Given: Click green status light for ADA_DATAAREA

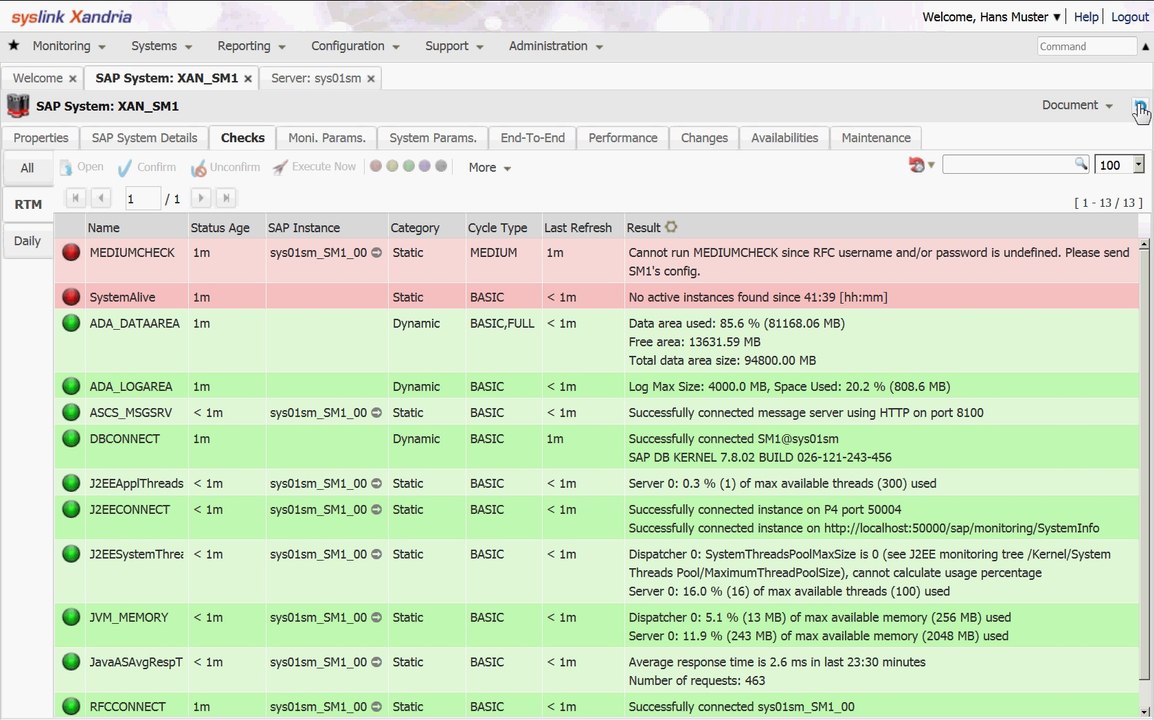Looking at the screenshot, I should click(x=71, y=322).
